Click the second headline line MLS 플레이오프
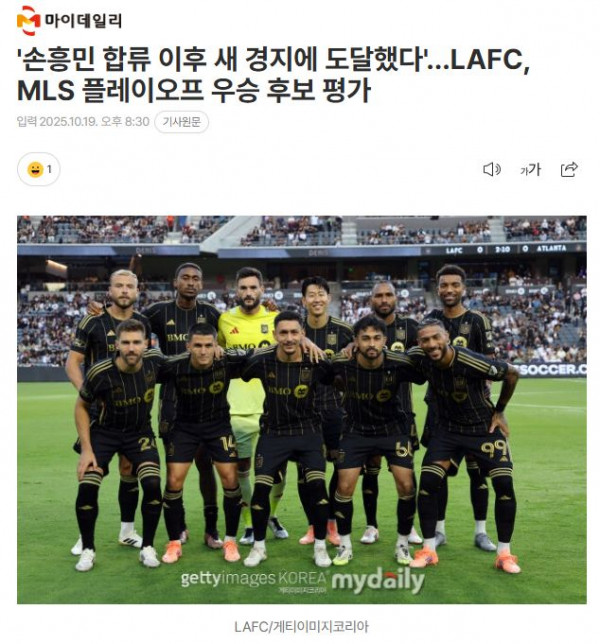This screenshot has height=644, width=600. (x=194, y=91)
